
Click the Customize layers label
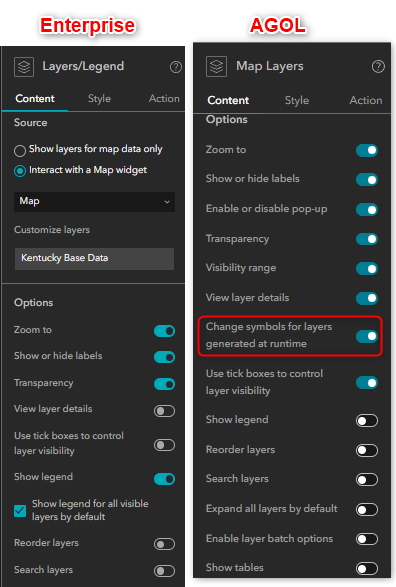(x=52, y=229)
